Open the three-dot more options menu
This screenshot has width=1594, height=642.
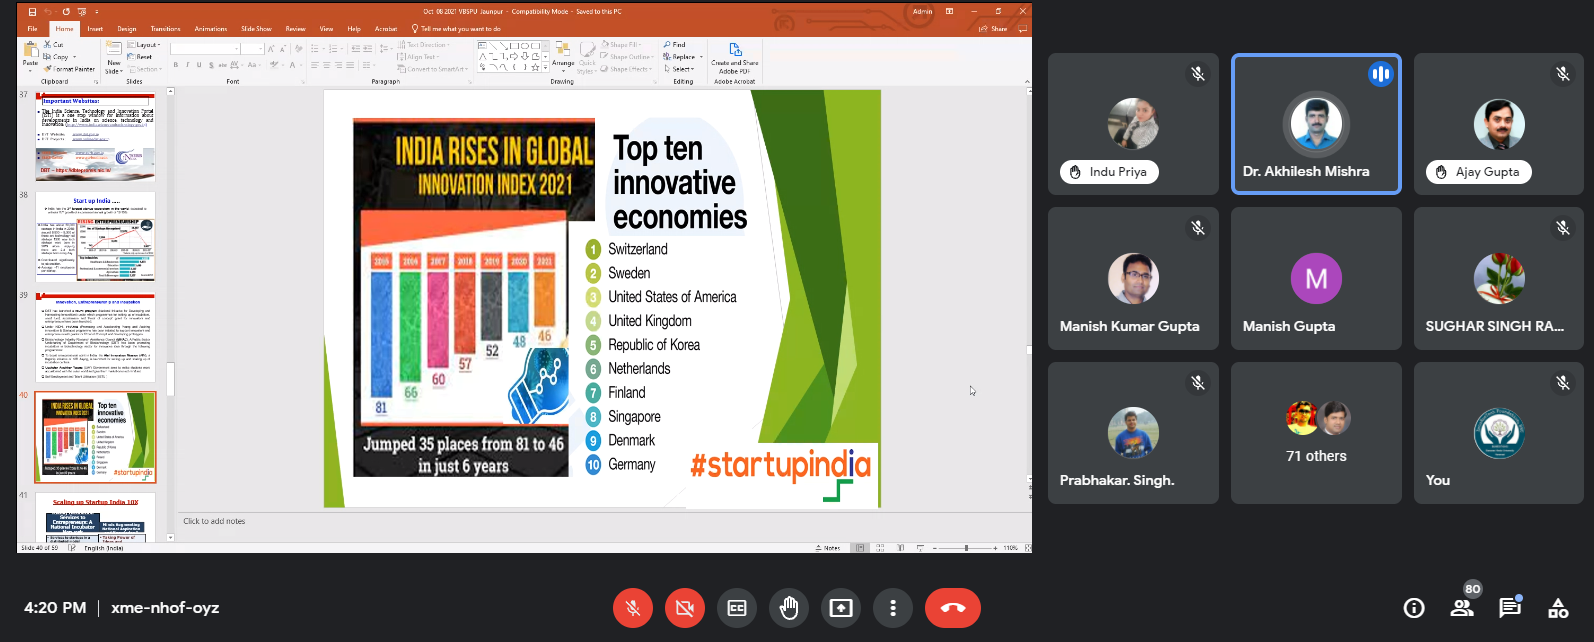[x=893, y=608]
